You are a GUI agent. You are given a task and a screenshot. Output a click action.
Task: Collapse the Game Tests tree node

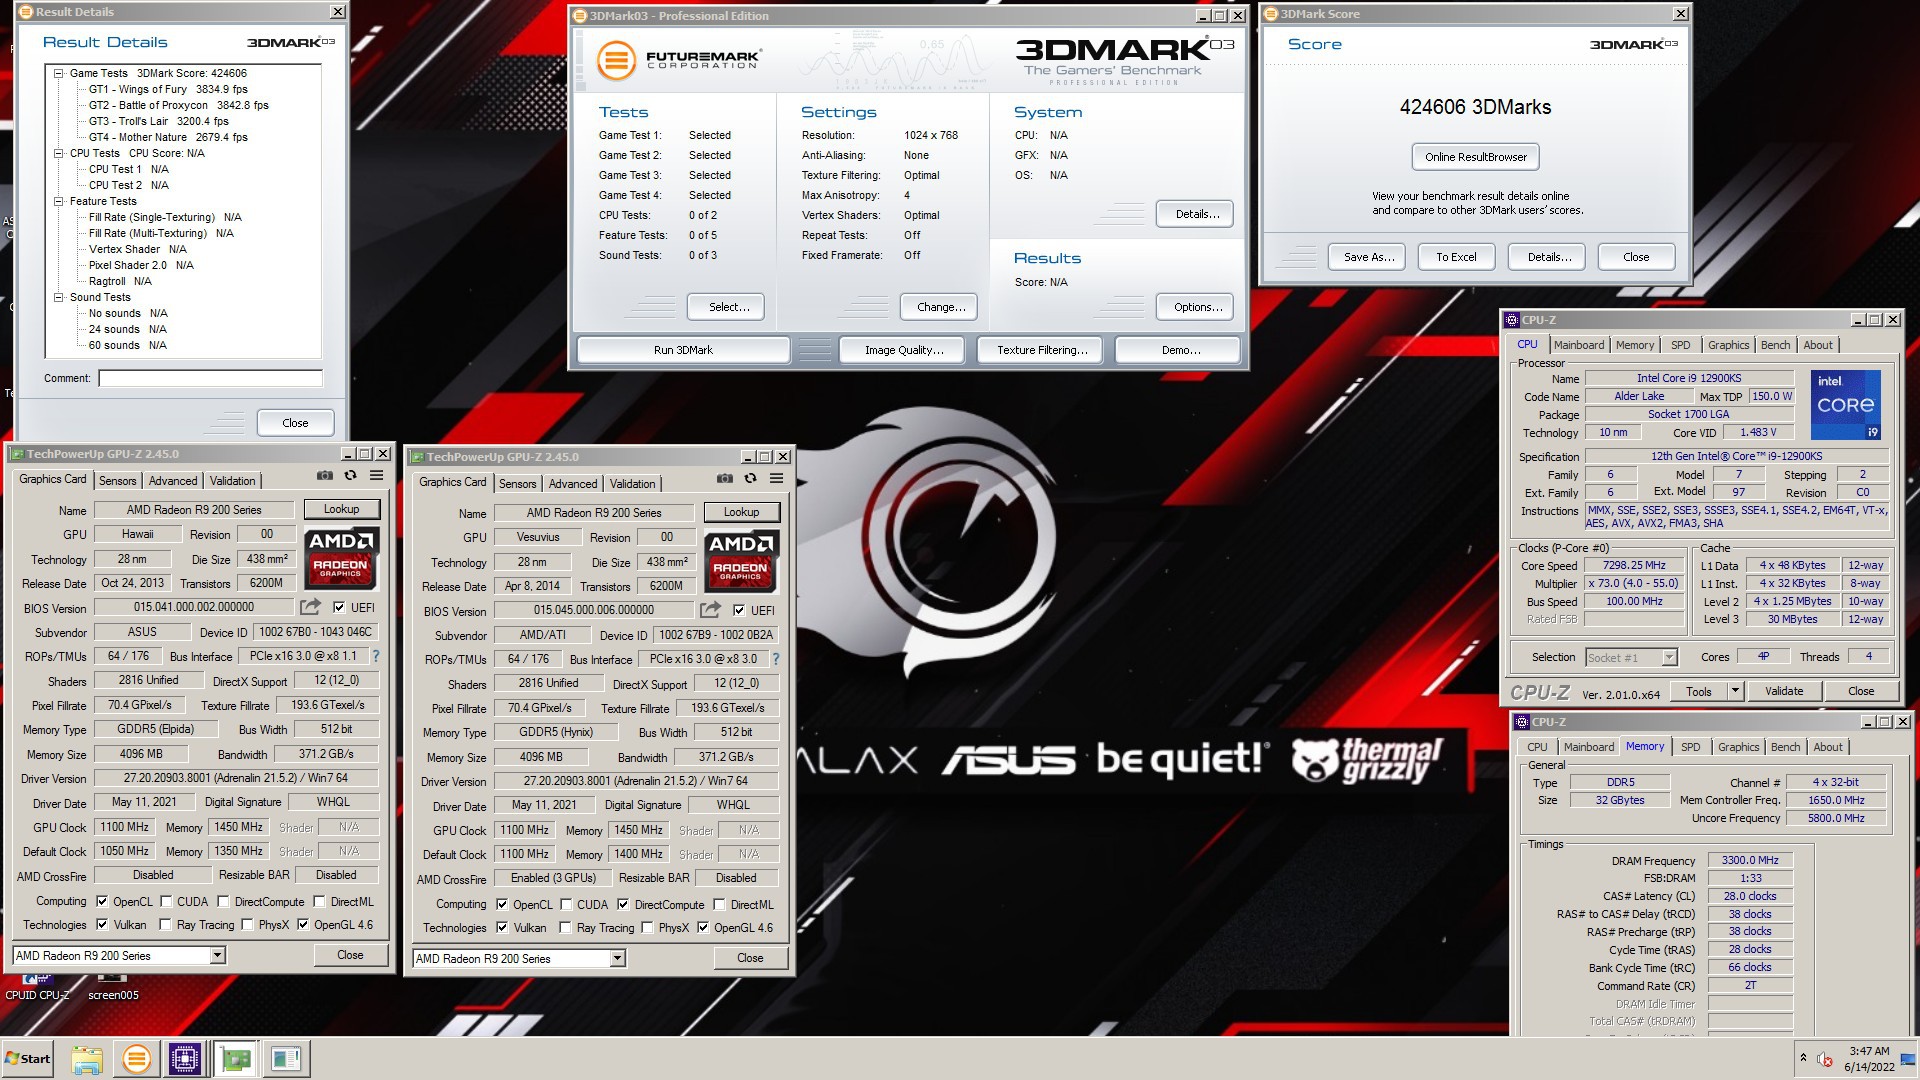pos(58,73)
